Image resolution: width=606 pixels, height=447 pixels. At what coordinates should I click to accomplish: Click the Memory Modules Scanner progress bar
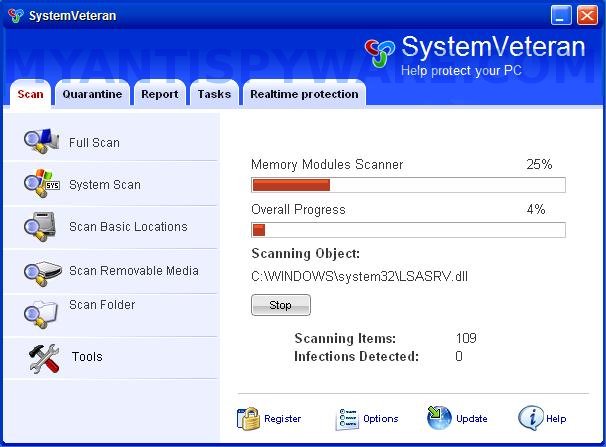pyautogui.click(x=409, y=185)
